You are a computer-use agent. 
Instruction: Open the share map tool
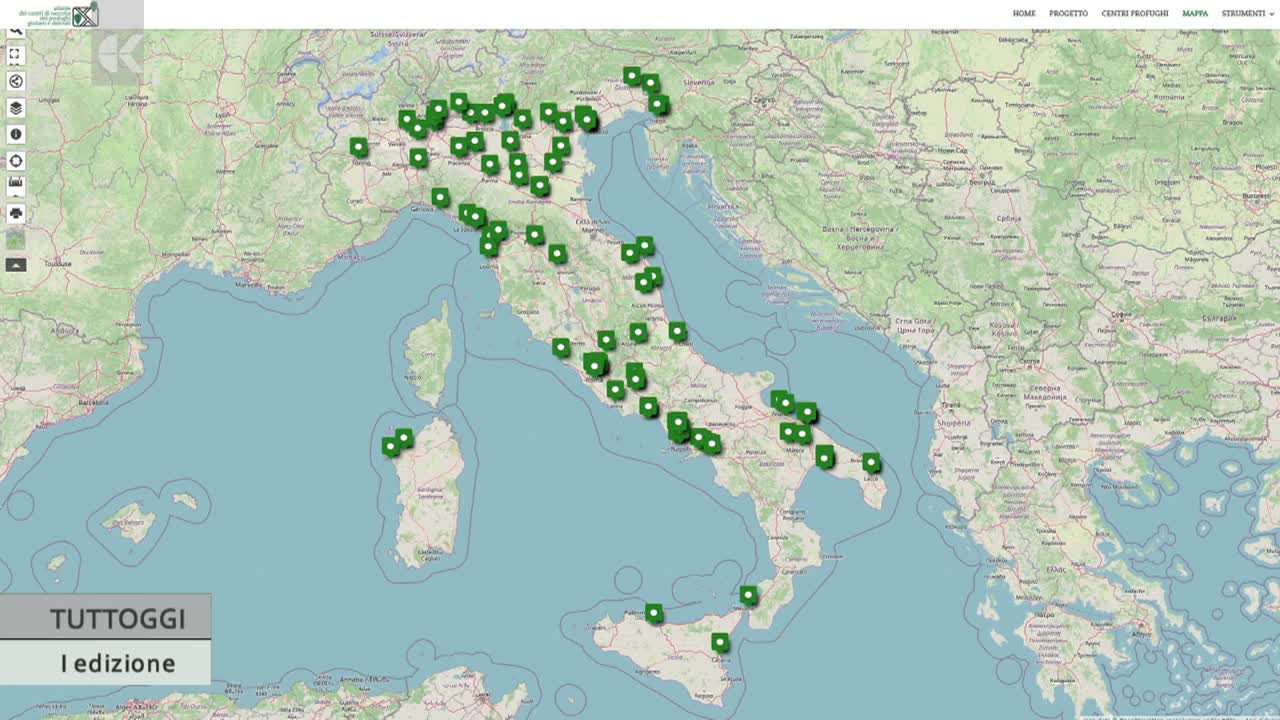(16, 82)
